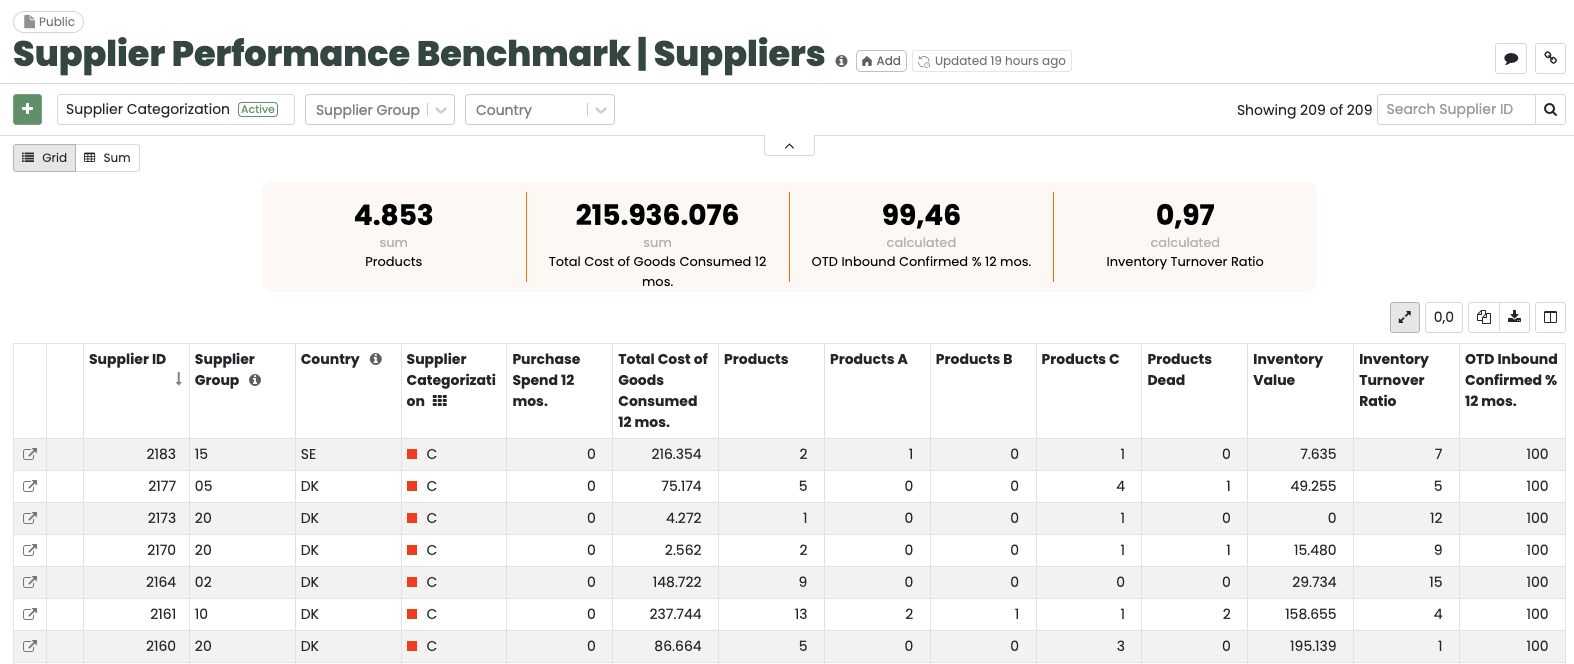Collapse the filter panel with chevron
Image resolution: width=1574 pixels, height=664 pixels.
point(789,146)
